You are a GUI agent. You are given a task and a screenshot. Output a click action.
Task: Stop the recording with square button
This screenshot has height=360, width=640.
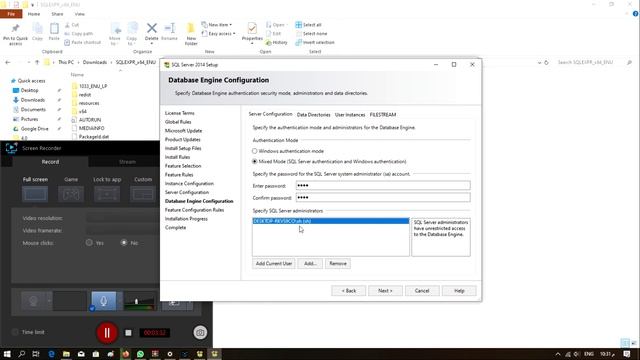tap(128, 333)
